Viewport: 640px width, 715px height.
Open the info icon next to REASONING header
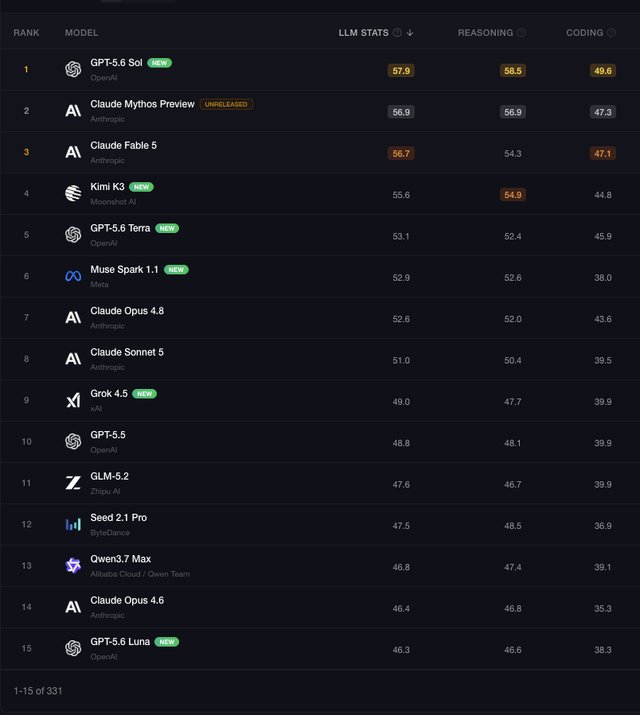tap(521, 32)
